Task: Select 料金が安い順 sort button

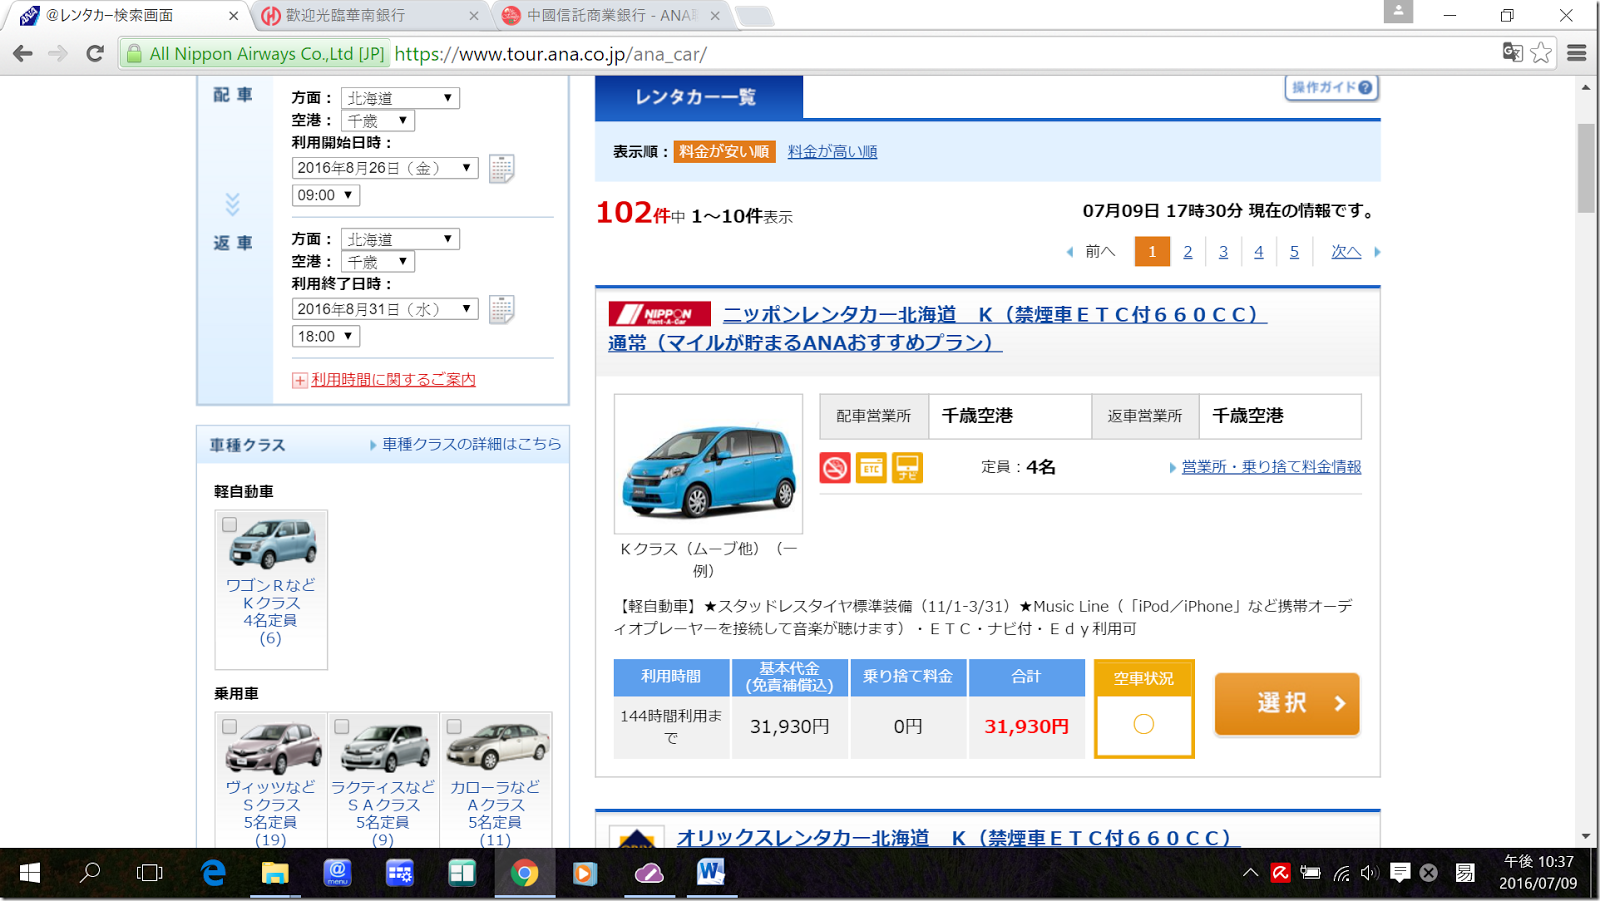Action: [x=724, y=152]
